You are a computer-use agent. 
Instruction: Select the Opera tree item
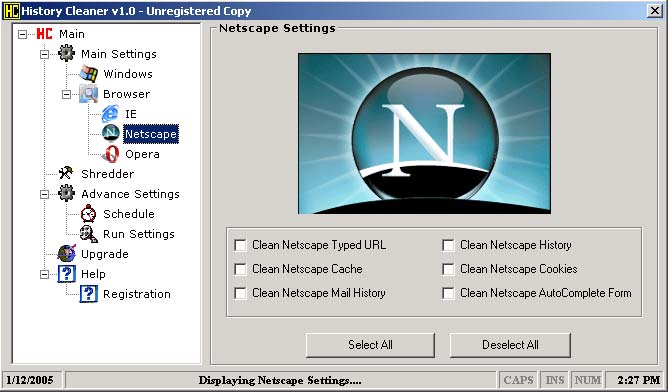click(x=142, y=154)
